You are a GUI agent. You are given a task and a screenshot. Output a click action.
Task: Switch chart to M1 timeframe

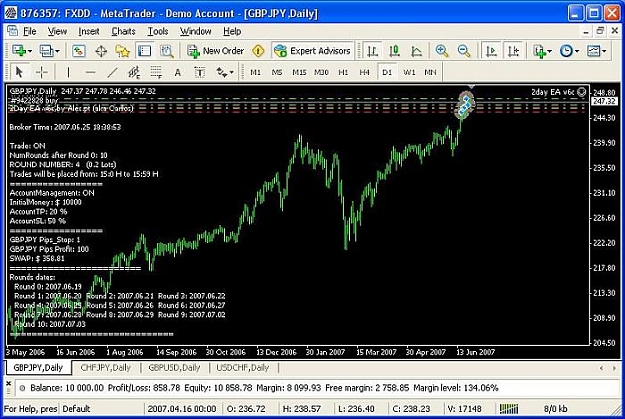(255, 73)
